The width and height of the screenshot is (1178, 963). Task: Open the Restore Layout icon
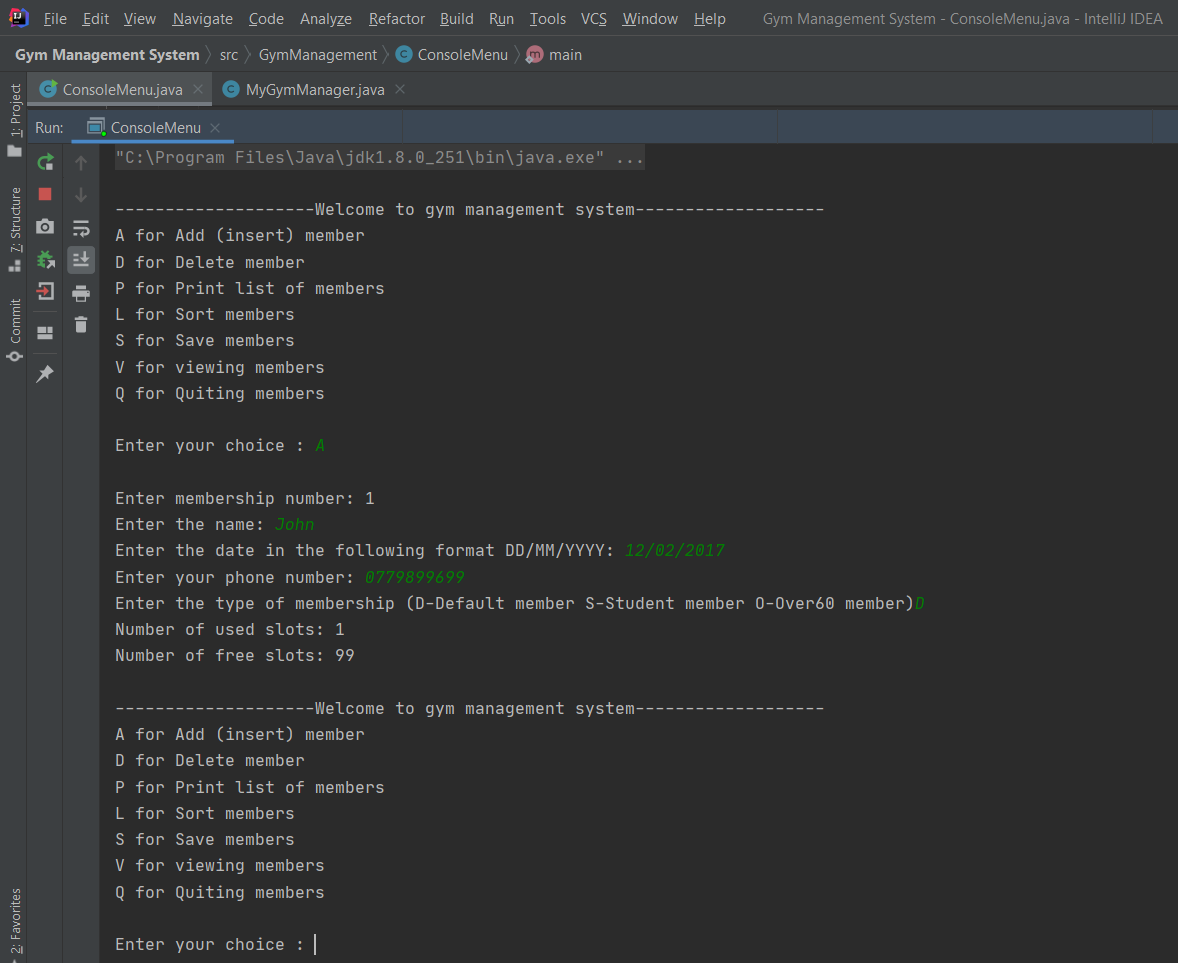45,333
